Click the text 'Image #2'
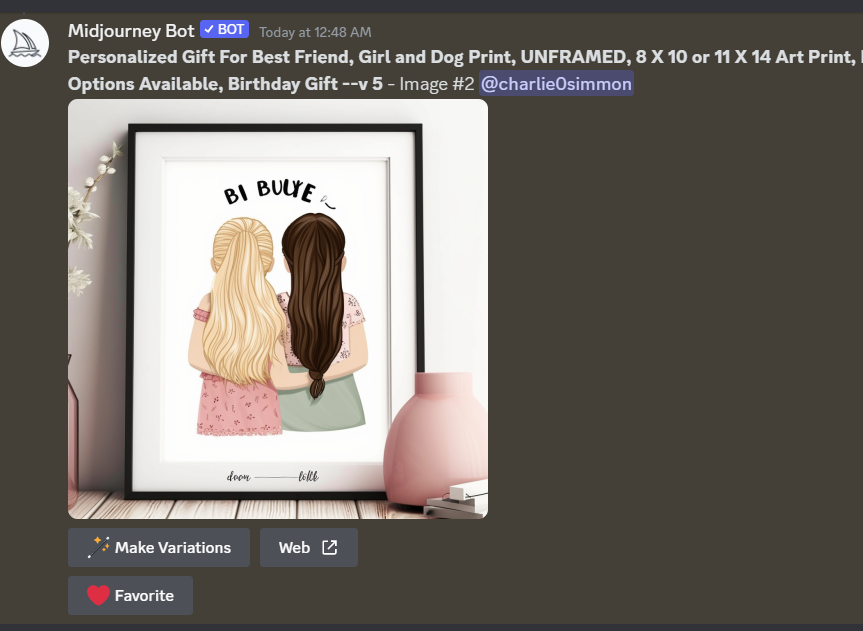This screenshot has width=863, height=631. pos(436,84)
